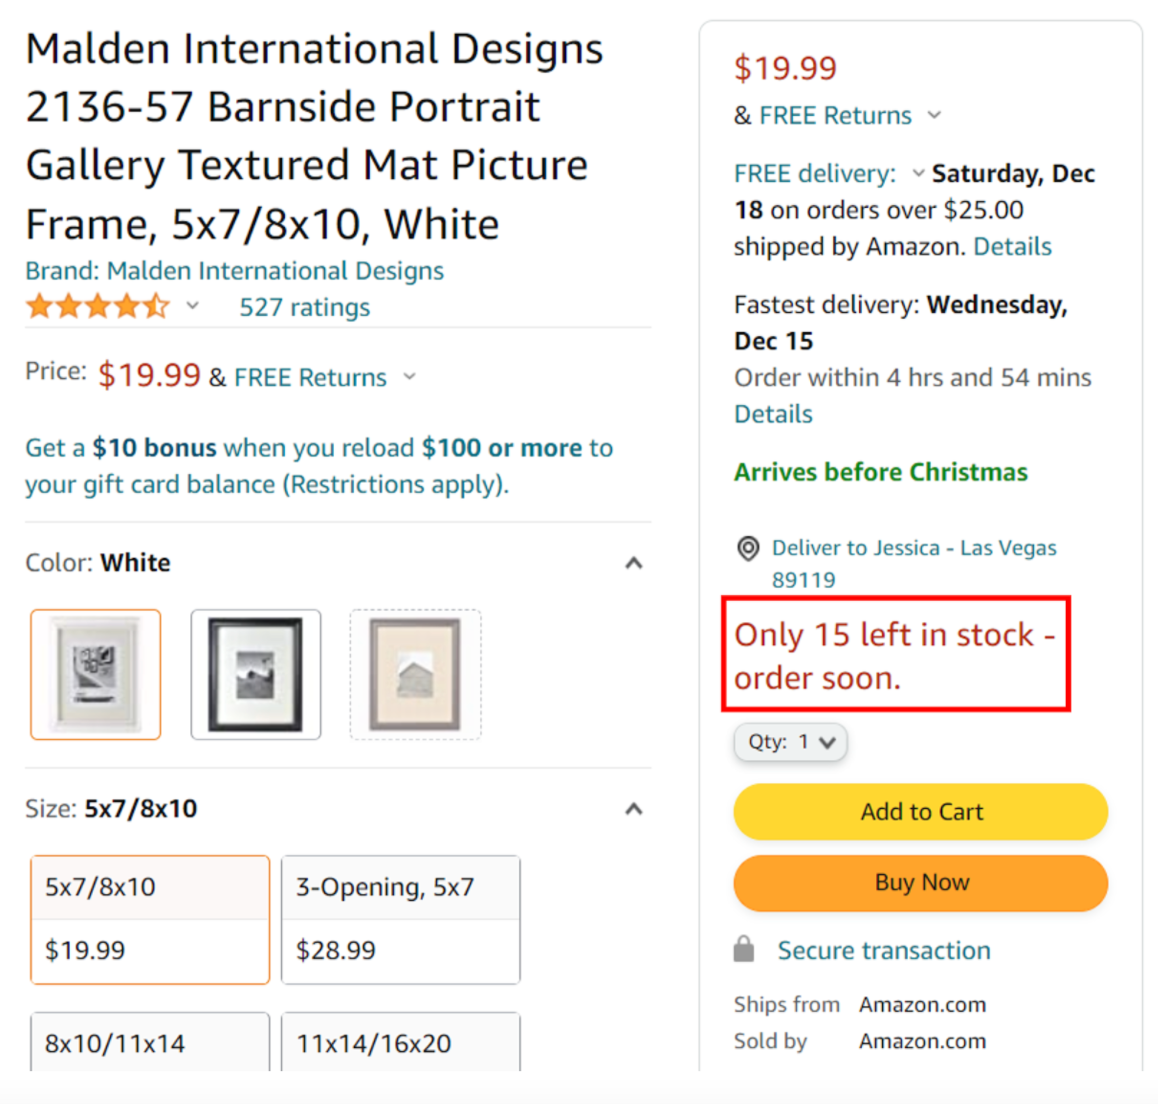1158x1104 pixels.
Task: Collapse the Color section
Action: pyautogui.click(x=634, y=563)
